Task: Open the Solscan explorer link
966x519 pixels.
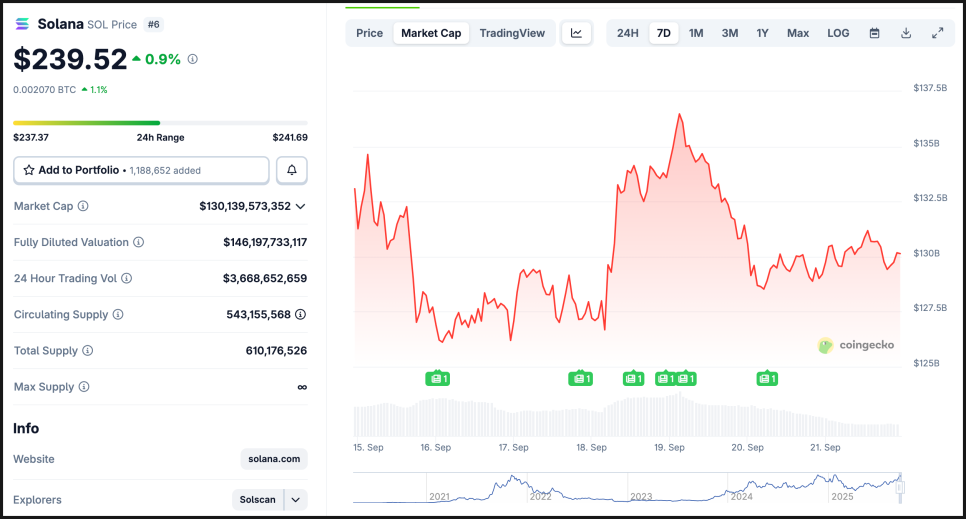Action: (x=258, y=500)
